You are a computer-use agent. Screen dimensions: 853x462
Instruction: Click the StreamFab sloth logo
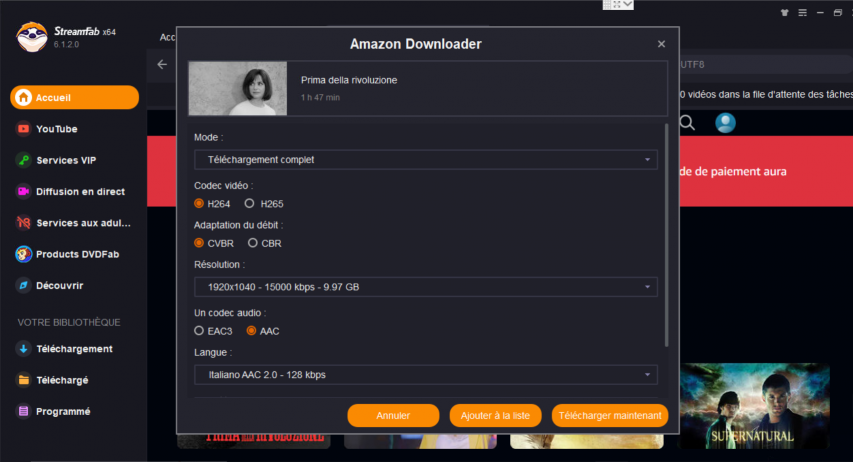coord(32,37)
